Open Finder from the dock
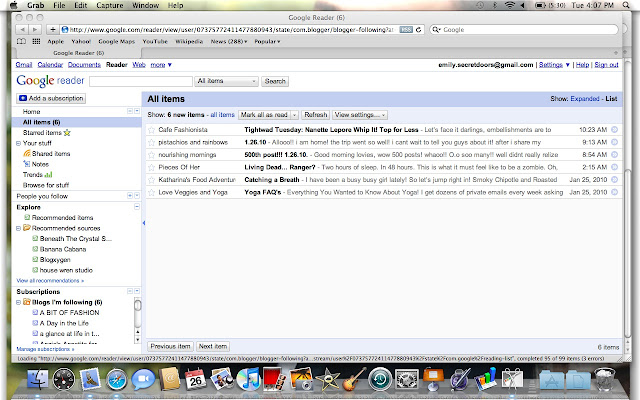The image size is (640, 400). click(38, 380)
